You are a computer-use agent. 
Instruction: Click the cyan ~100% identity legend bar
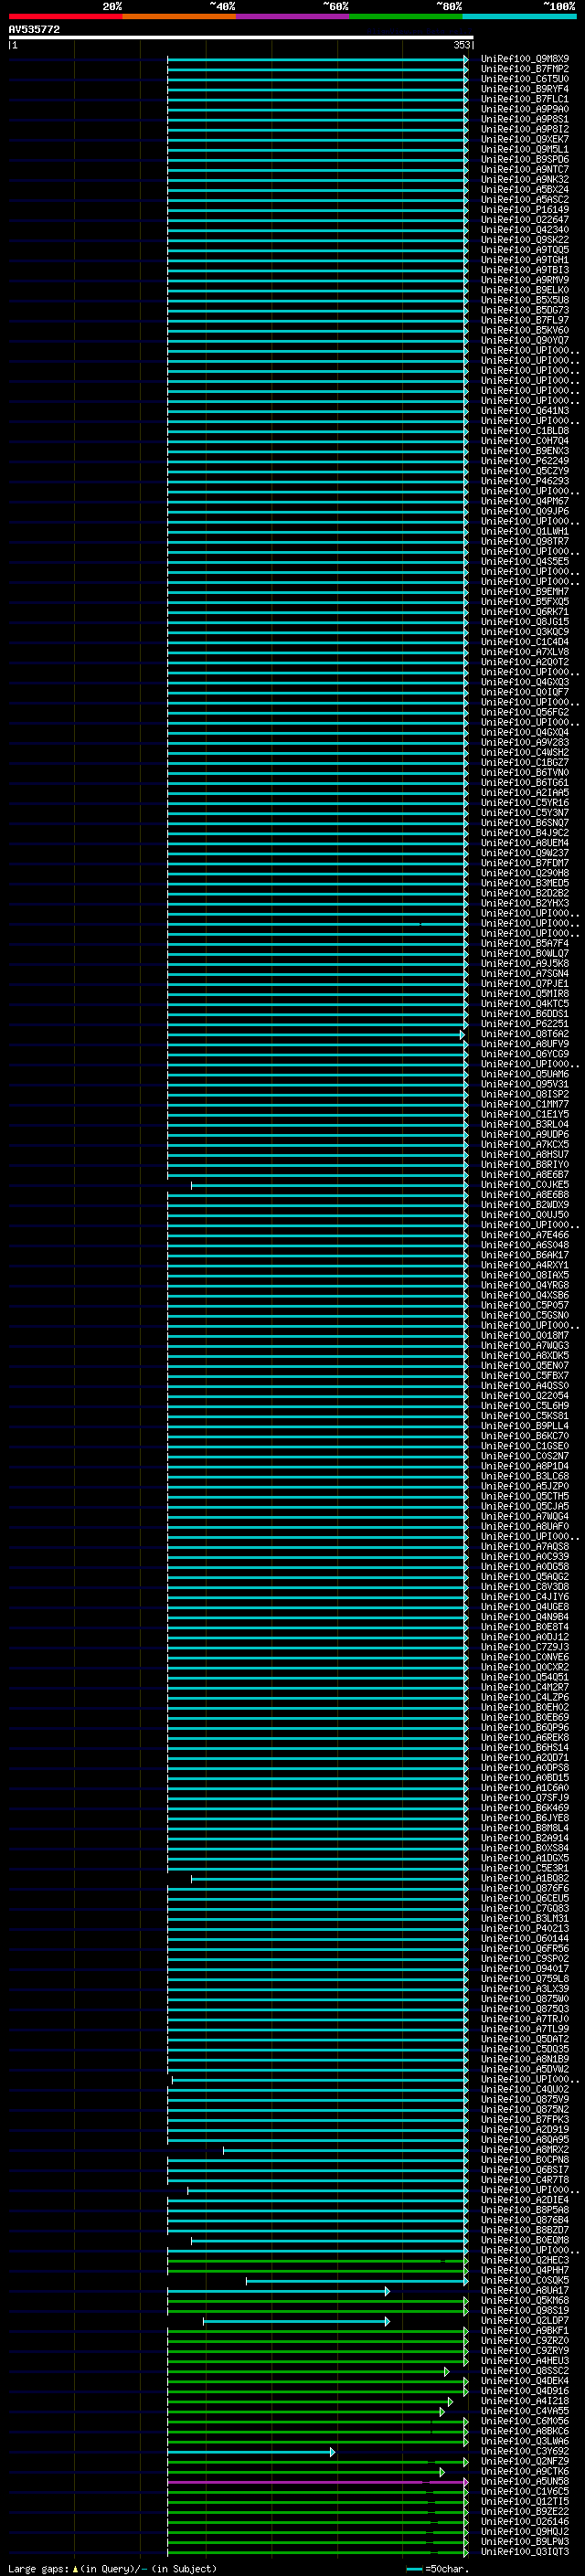point(519,16)
